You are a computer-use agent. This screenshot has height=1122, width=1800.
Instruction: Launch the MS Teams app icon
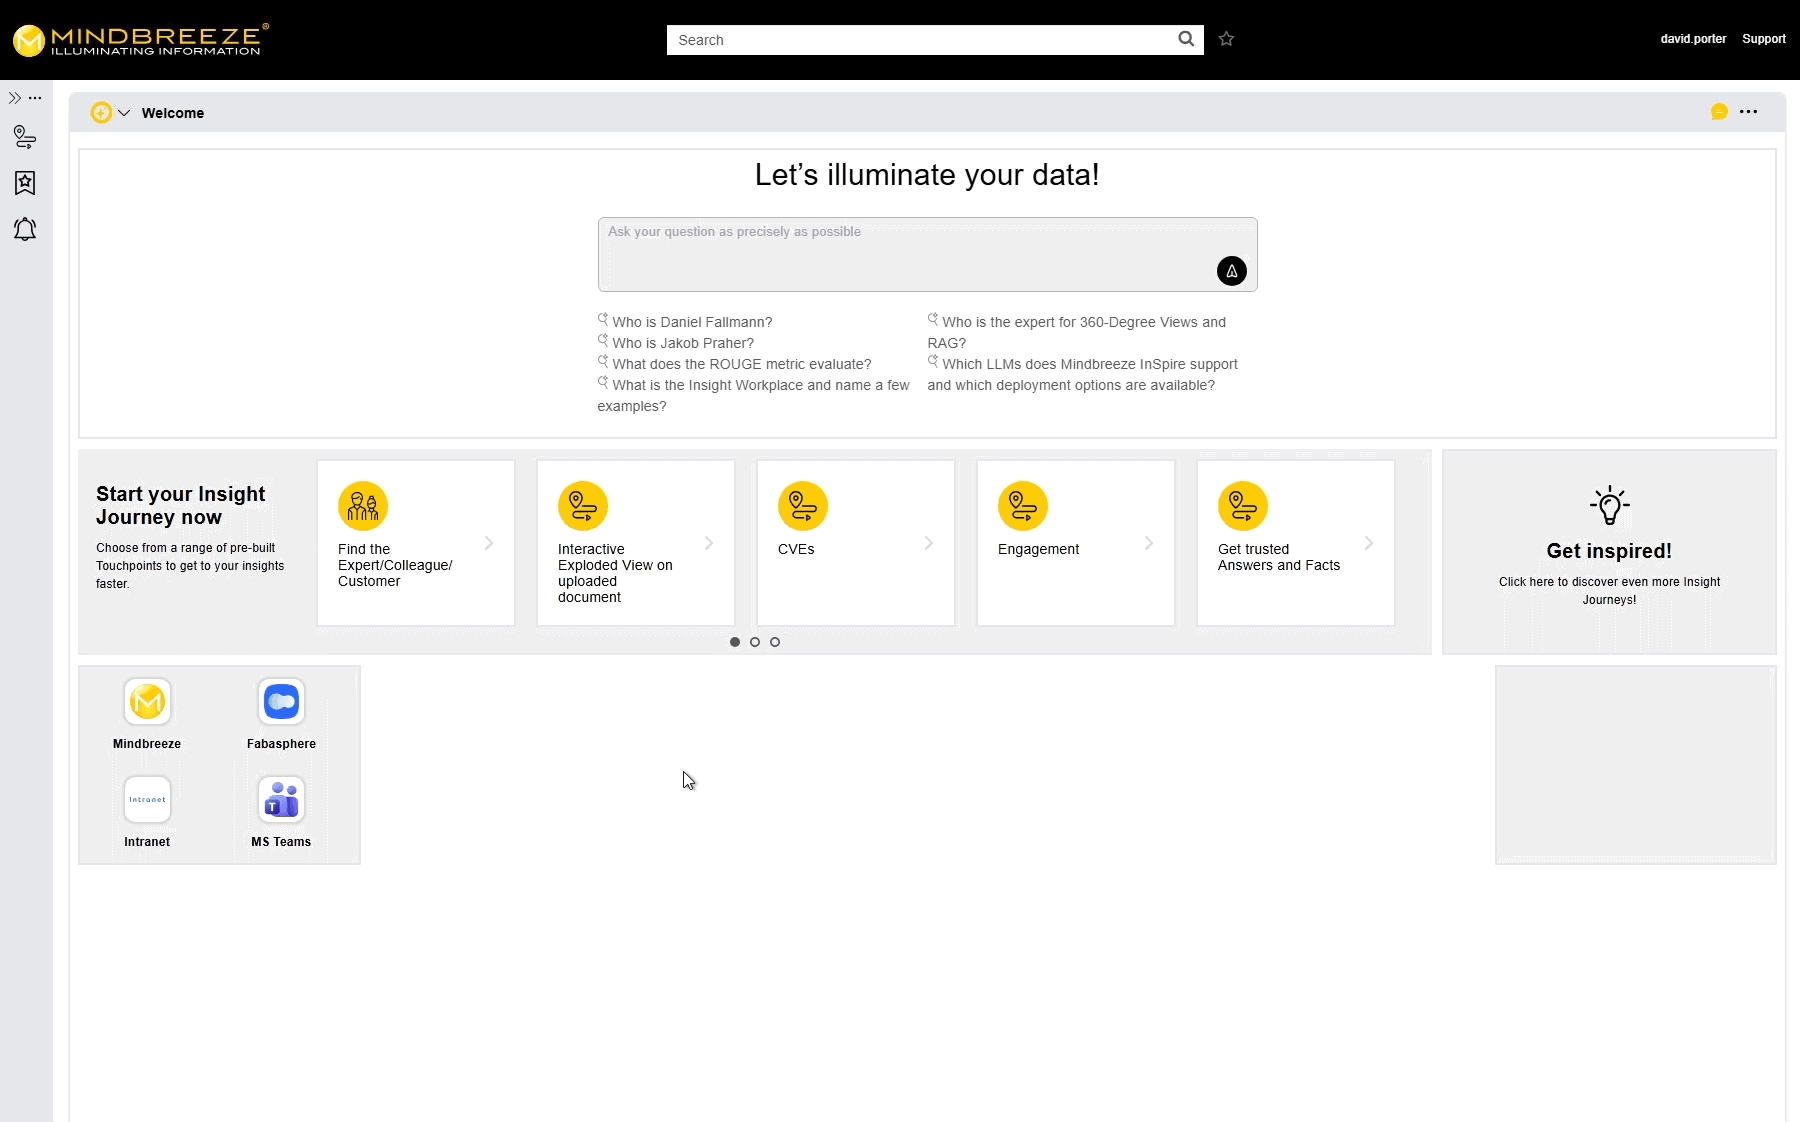(x=281, y=800)
